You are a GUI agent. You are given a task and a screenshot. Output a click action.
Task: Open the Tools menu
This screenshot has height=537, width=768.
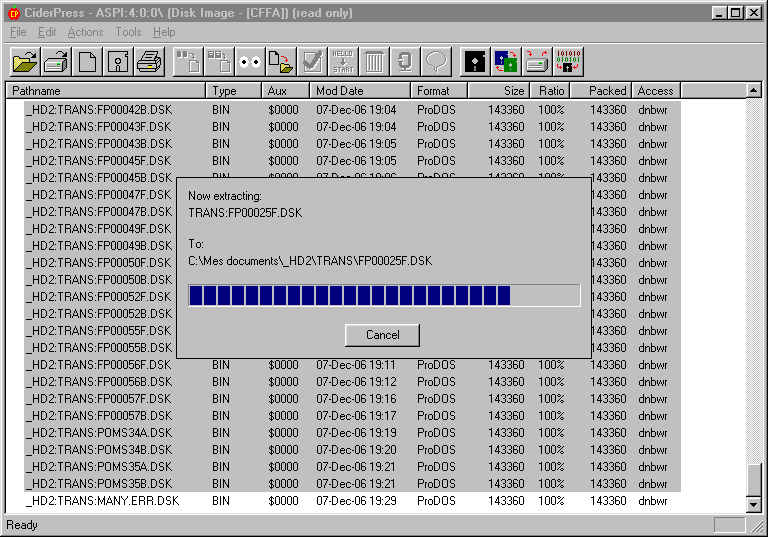128,32
